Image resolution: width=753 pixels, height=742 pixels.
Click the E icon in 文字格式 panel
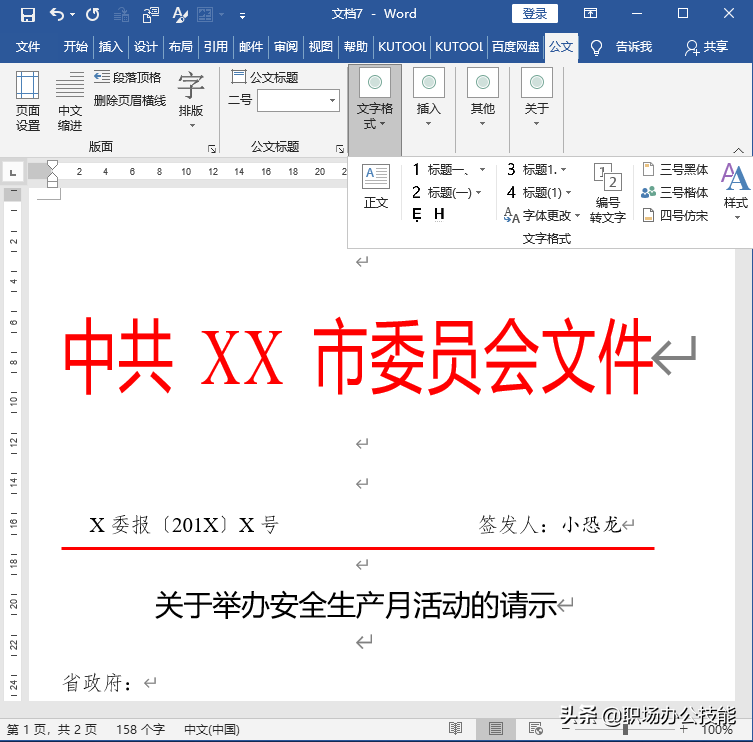pos(416,214)
